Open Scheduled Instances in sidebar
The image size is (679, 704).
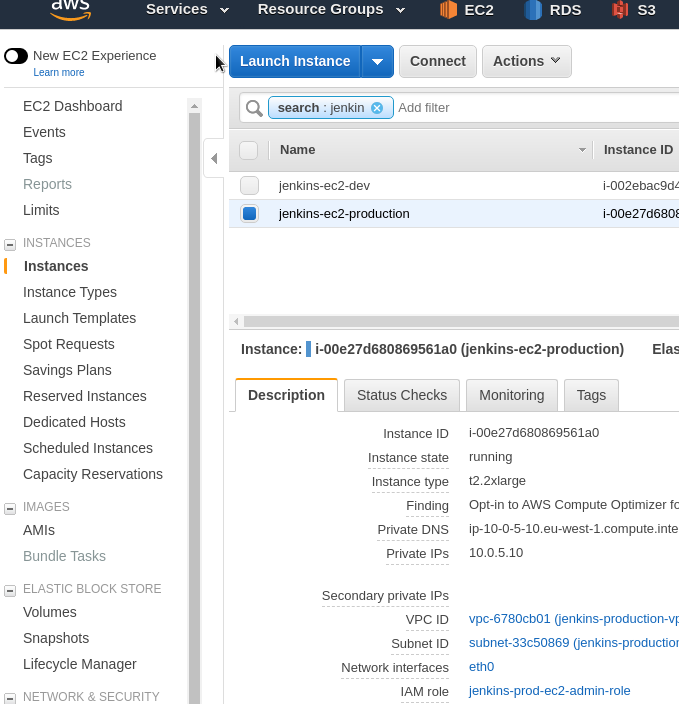tap(88, 449)
